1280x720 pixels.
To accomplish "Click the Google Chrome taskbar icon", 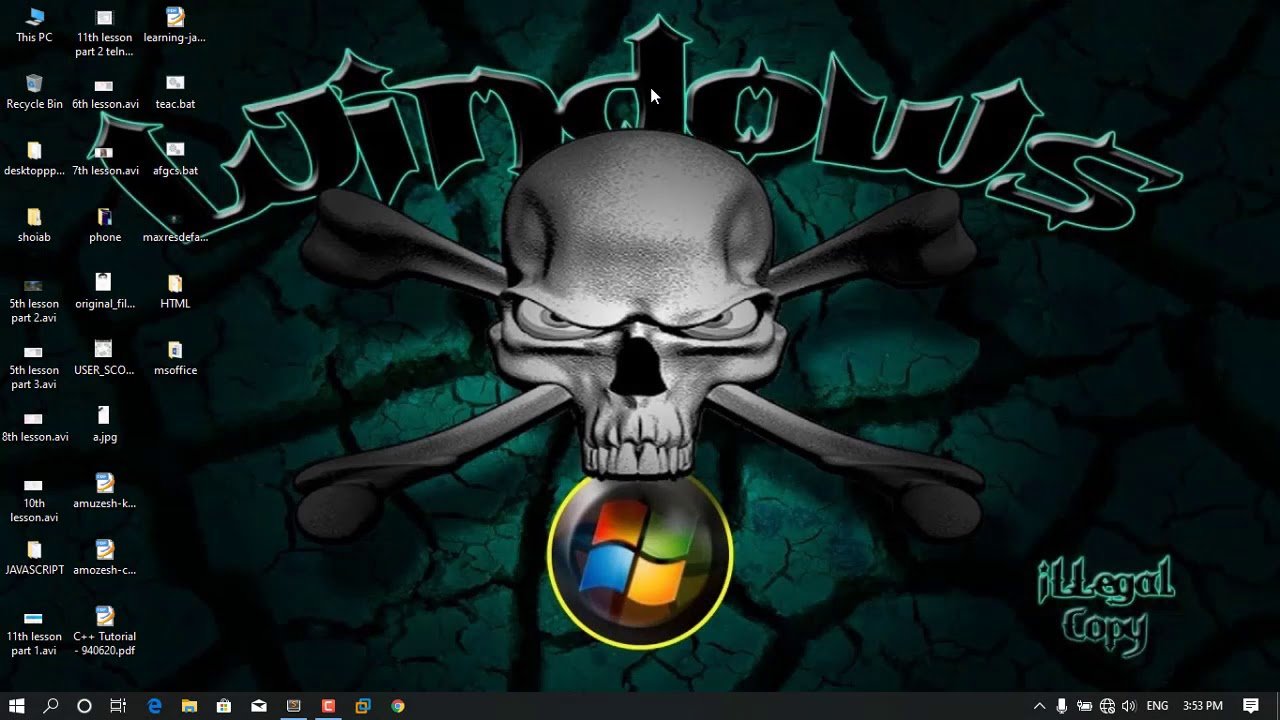I will point(398,706).
